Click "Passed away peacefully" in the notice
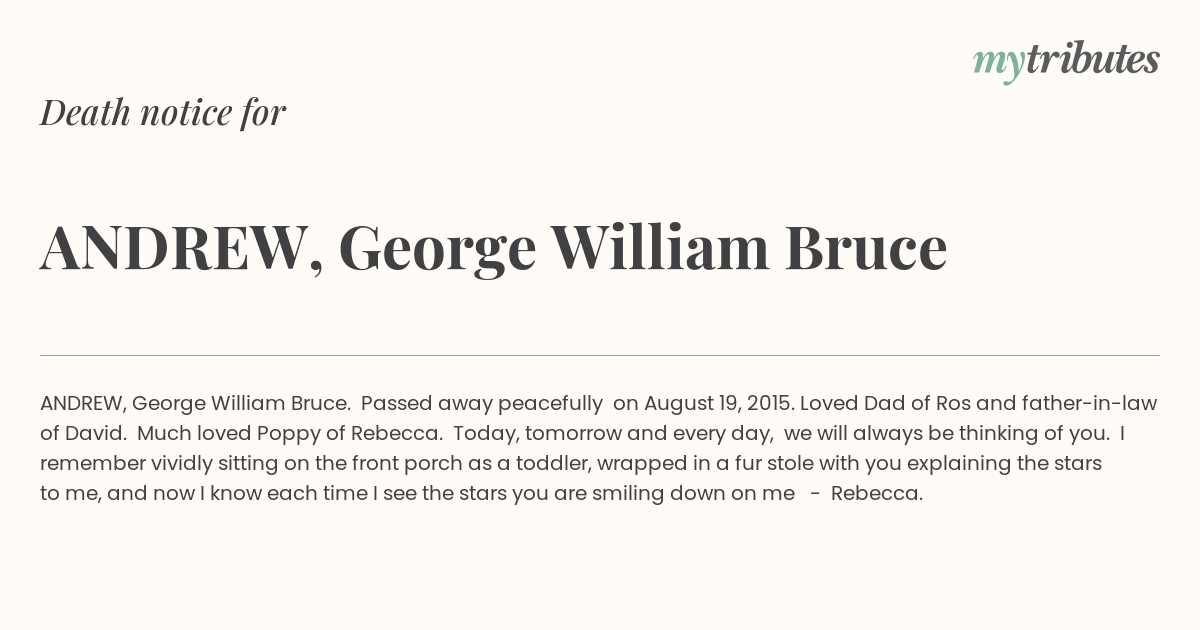The height and width of the screenshot is (630, 1200). pos(482,404)
